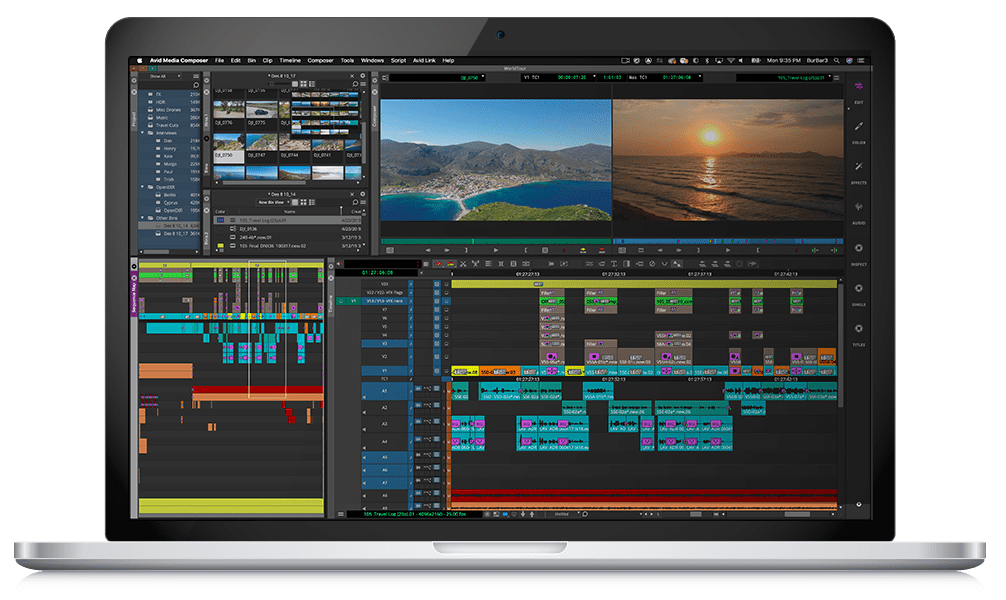The height and width of the screenshot is (600, 1006).
Task: Open search in the Des 8 10_14 bin
Action: click(x=354, y=202)
